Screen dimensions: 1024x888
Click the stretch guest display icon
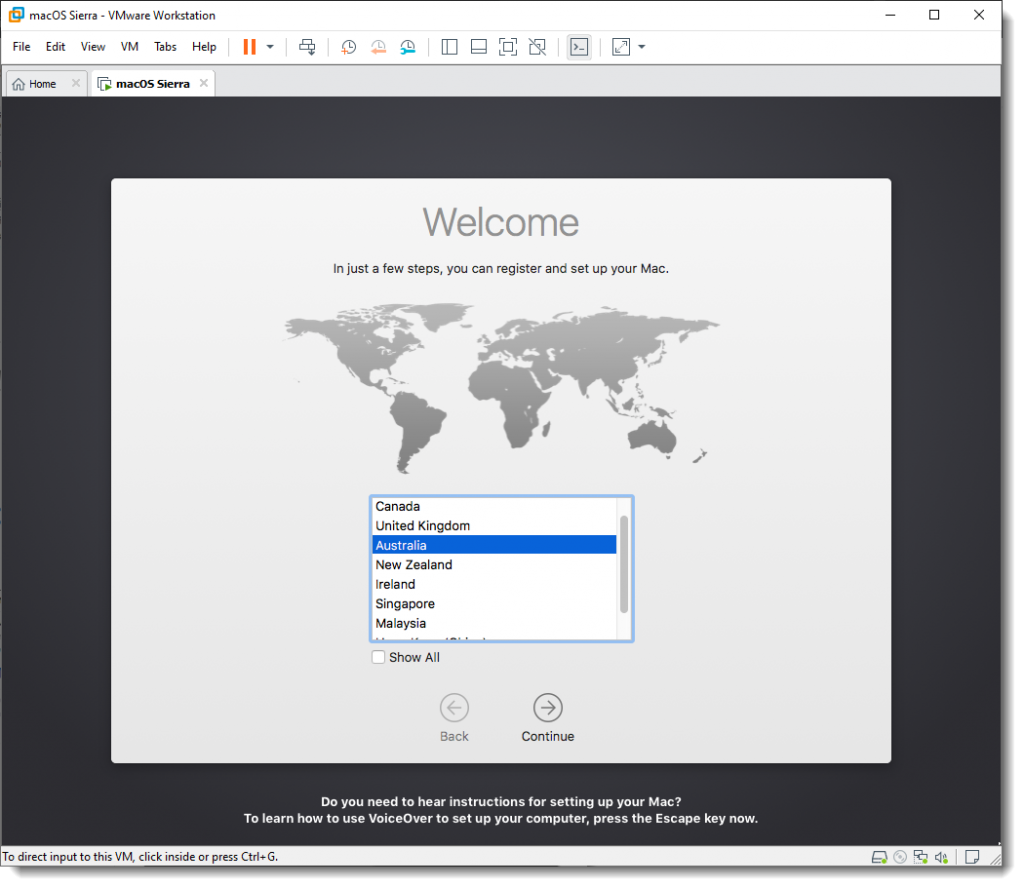[621, 47]
